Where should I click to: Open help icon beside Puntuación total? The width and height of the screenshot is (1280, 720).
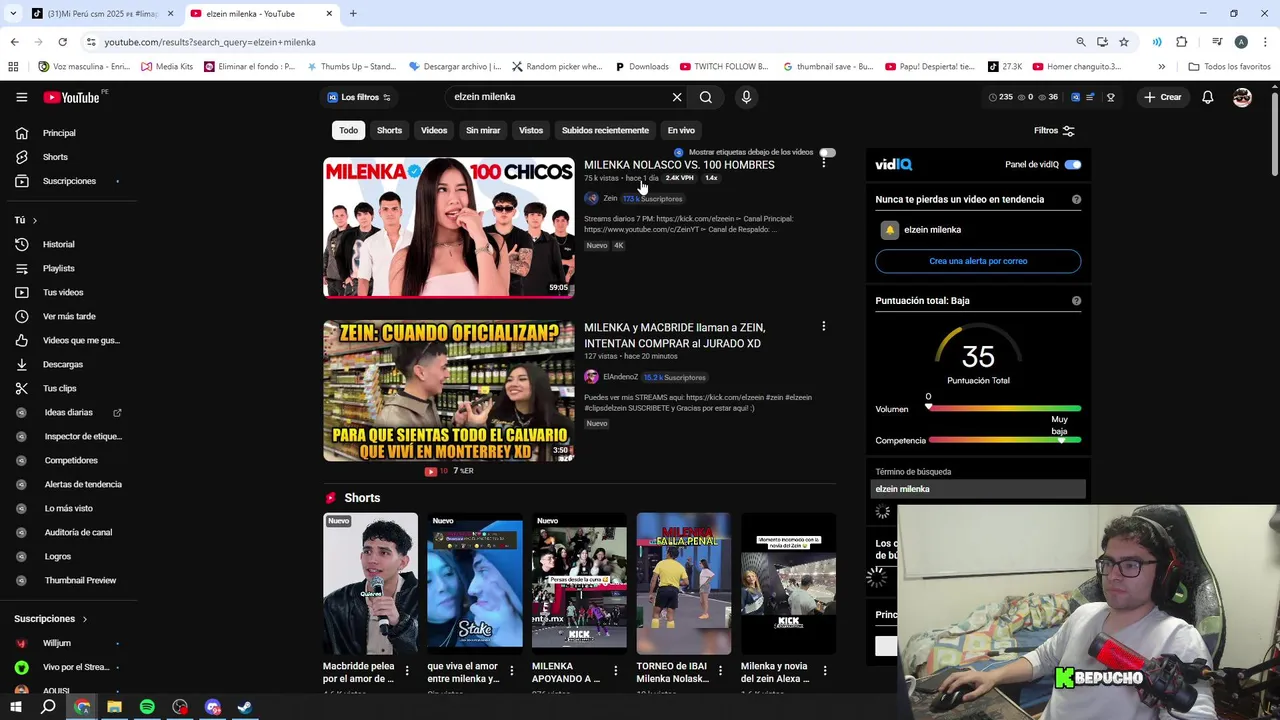tap(1076, 300)
